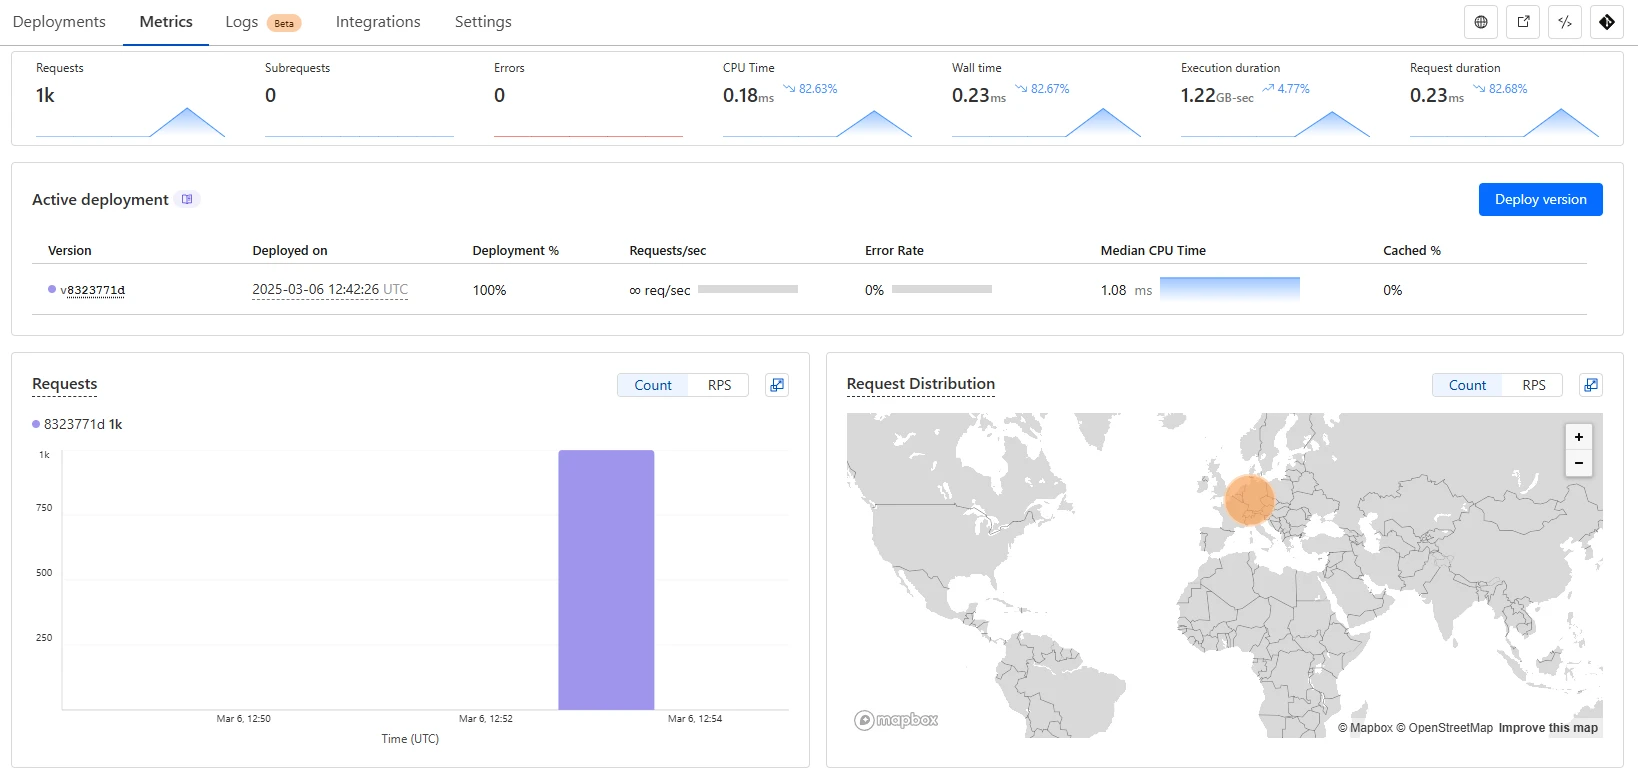Expand the Request Distribution map to full view
The width and height of the screenshot is (1638, 778).
(x=1591, y=385)
